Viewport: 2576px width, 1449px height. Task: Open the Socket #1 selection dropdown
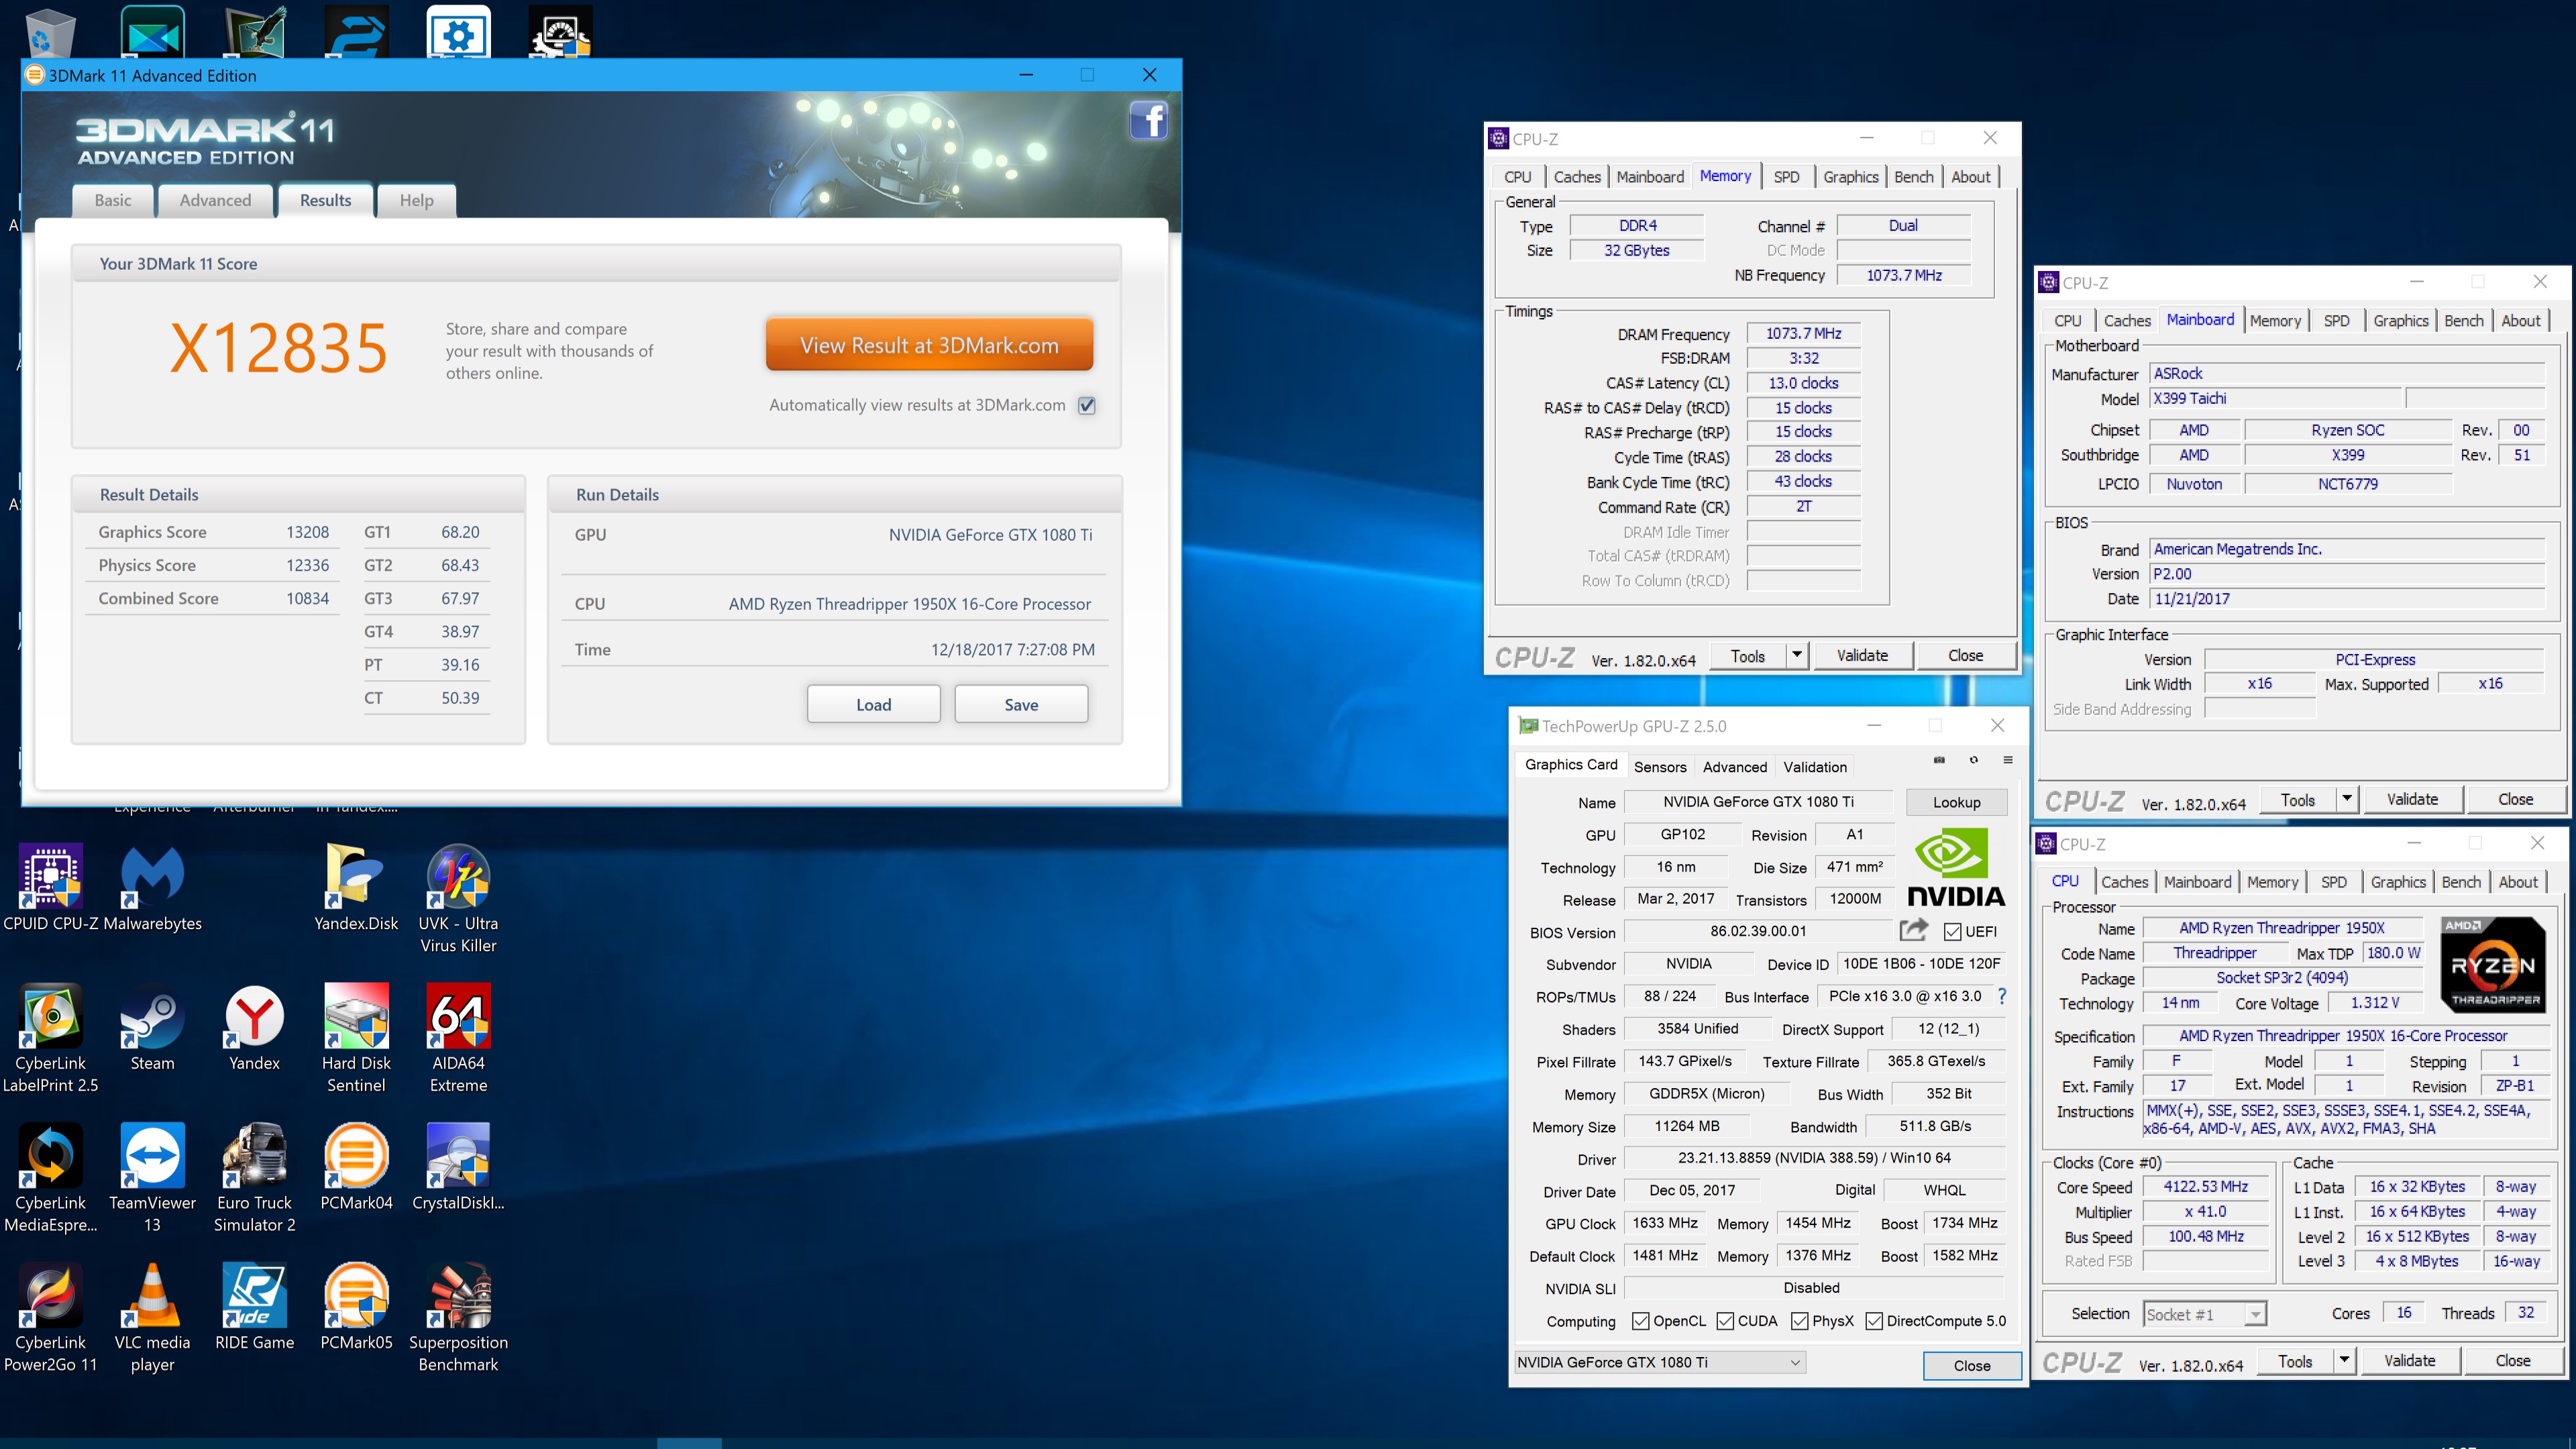click(x=2205, y=1314)
